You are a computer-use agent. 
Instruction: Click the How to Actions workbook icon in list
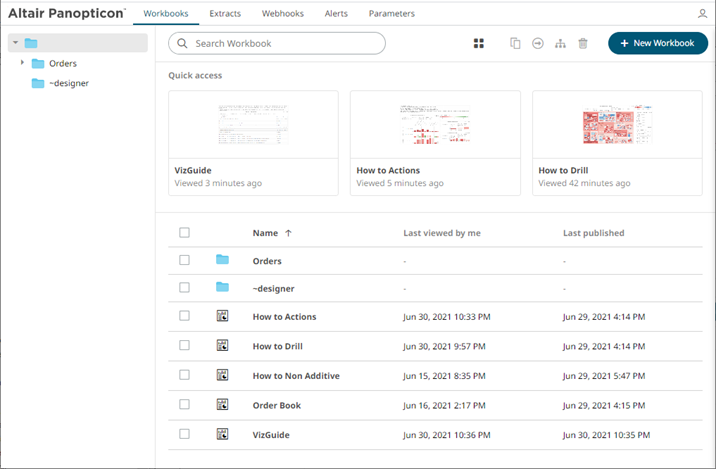point(222,317)
